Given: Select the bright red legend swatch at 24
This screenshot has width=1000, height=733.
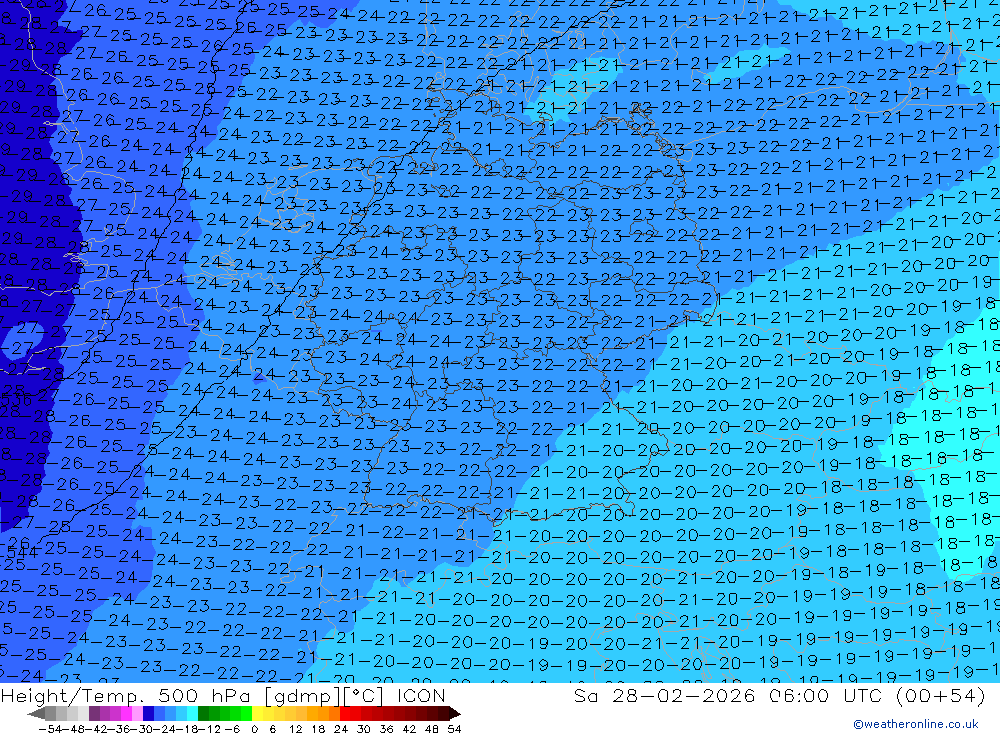Looking at the screenshot, I should click(345, 713).
